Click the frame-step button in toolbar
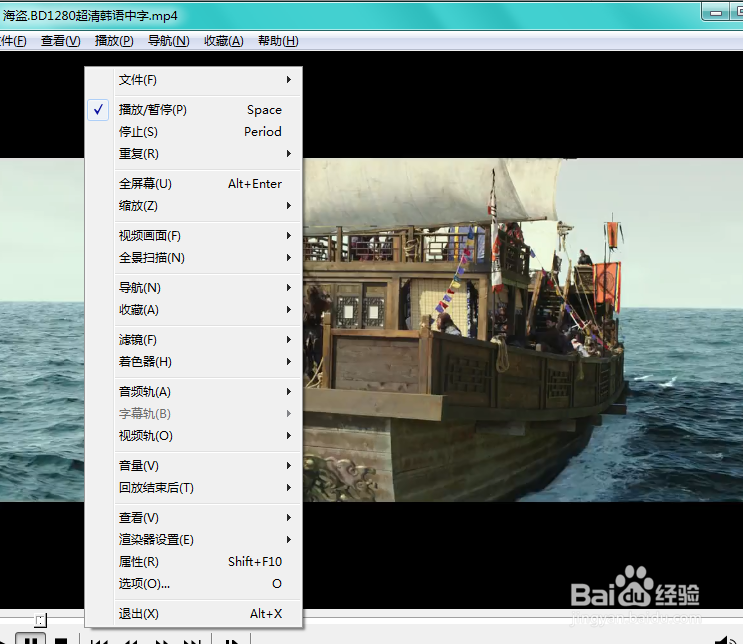The image size is (743, 644). pyautogui.click(x=232, y=641)
